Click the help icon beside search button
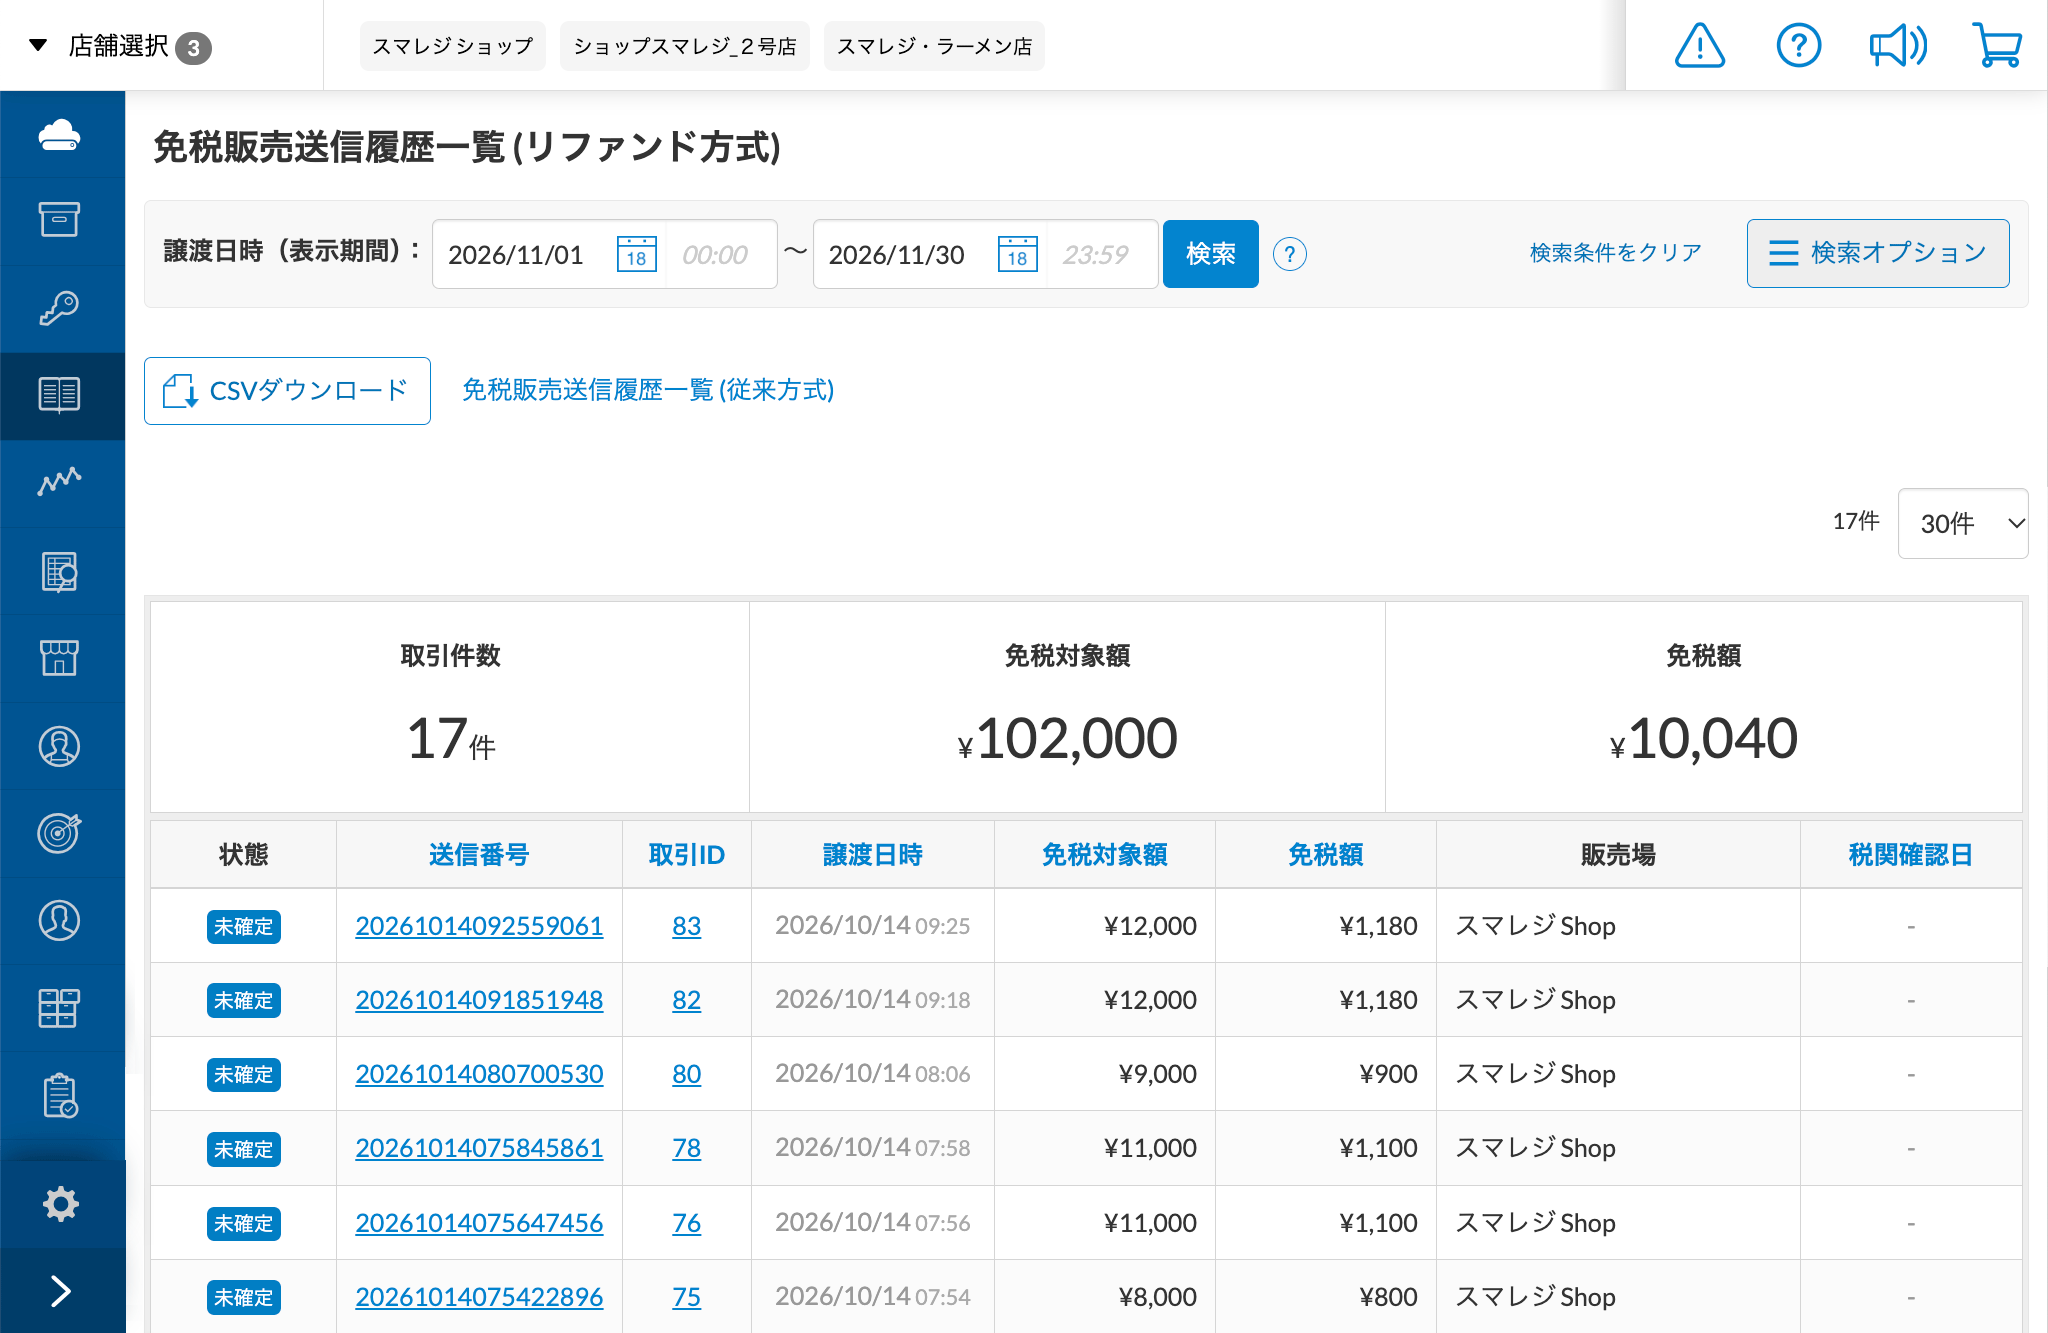The height and width of the screenshot is (1333, 2048). pos(1290,254)
